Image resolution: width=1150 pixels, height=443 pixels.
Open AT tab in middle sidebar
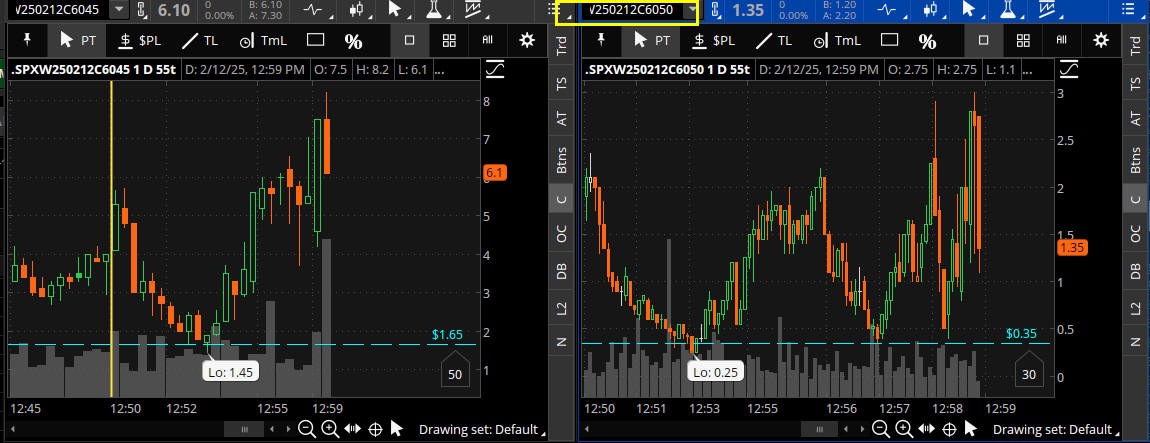click(x=562, y=119)
